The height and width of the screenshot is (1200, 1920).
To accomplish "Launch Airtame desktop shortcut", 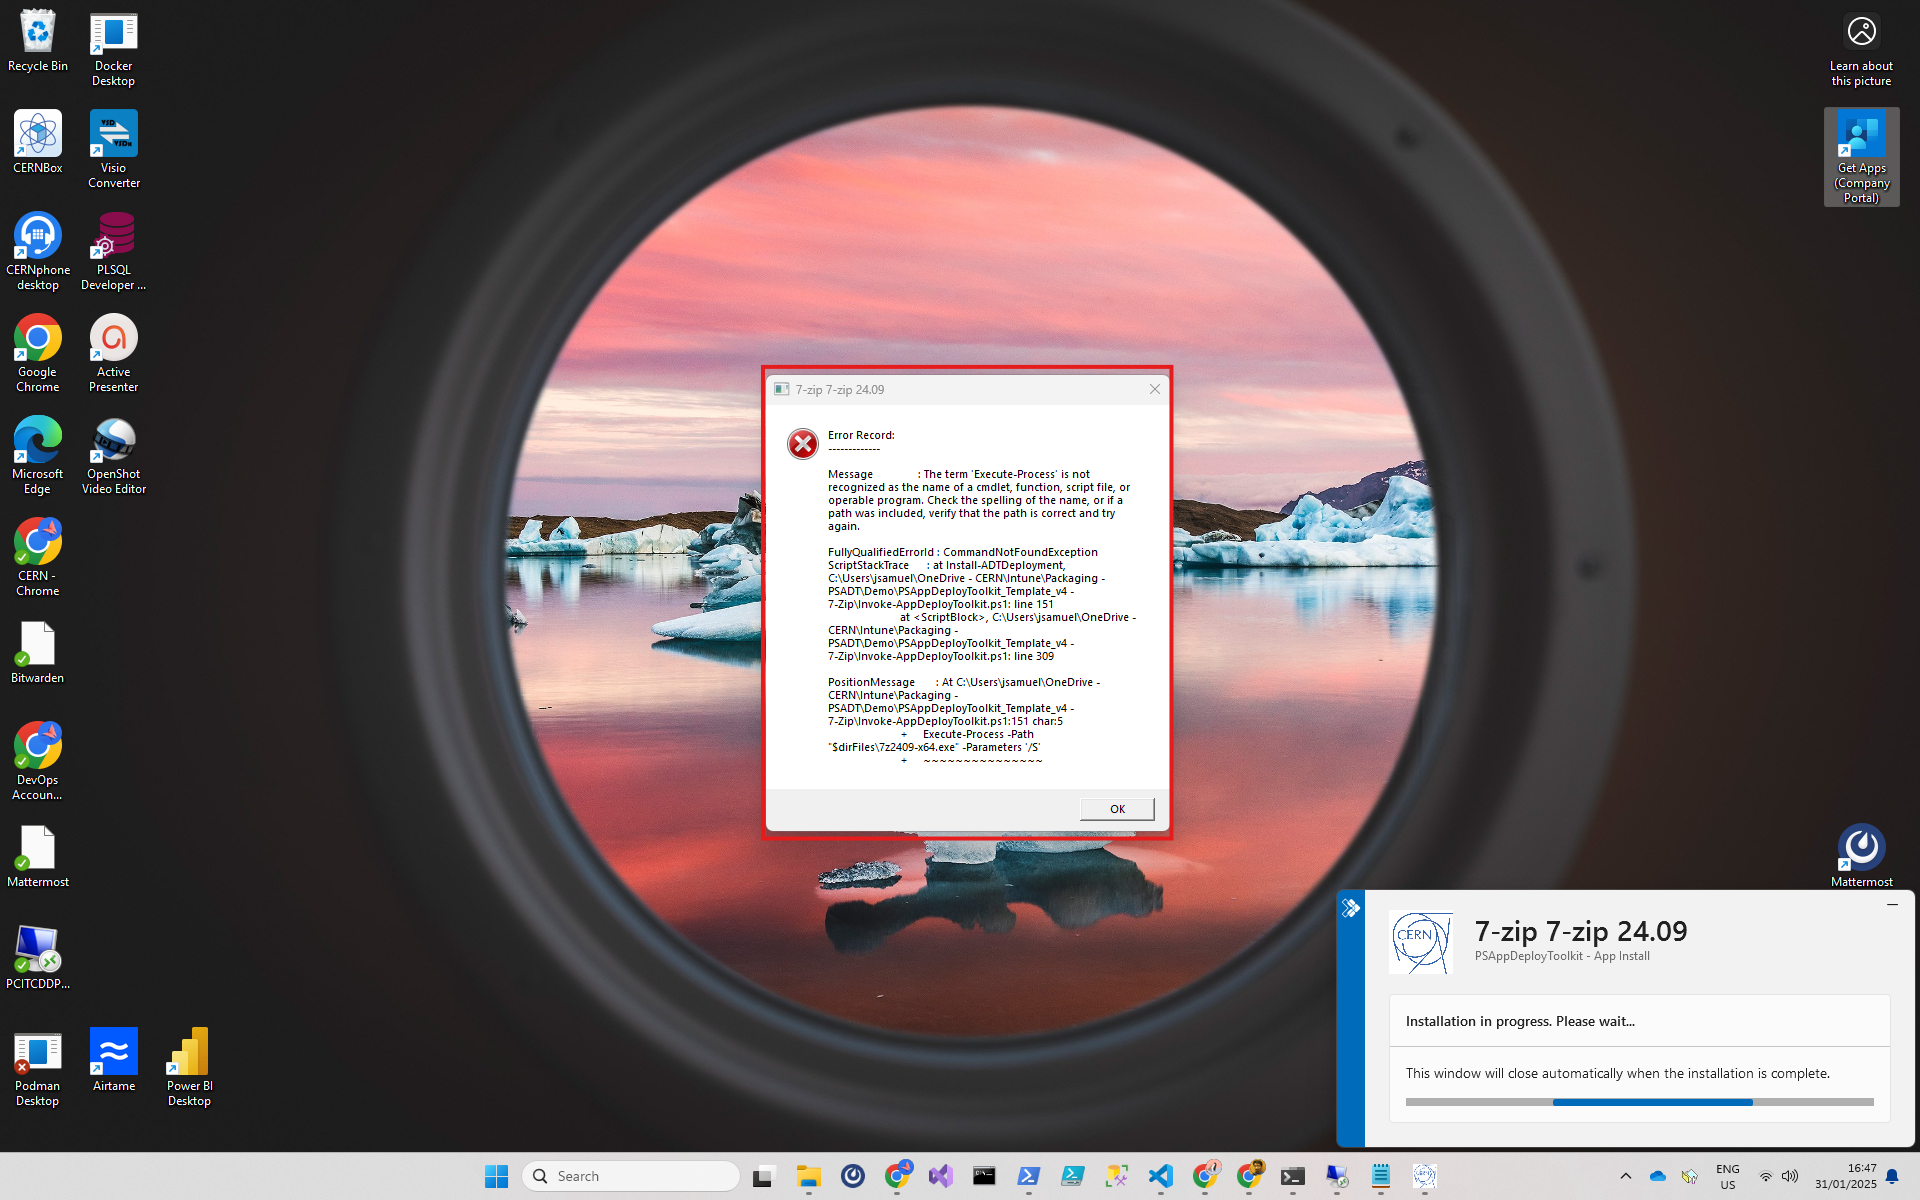I will click(113, 1060).
